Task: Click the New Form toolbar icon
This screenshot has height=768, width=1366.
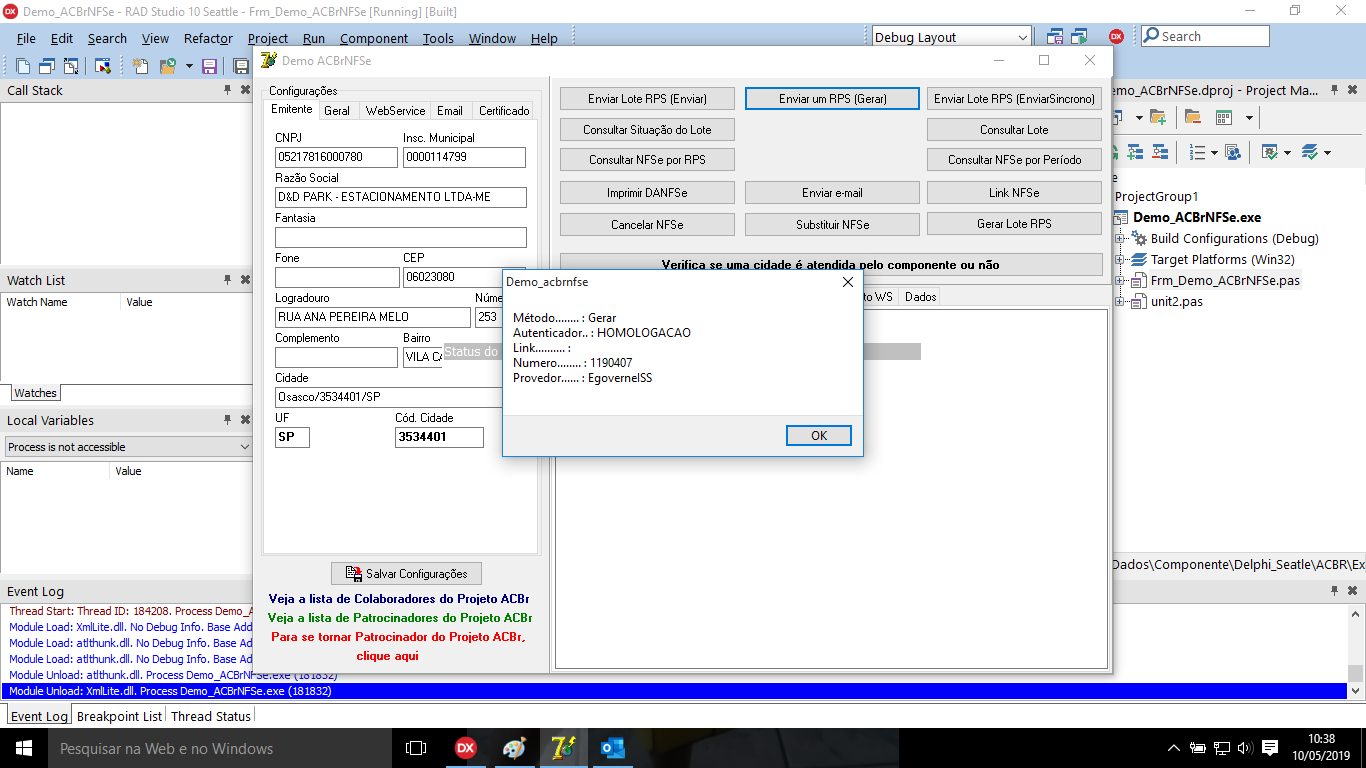Action: (x=102, y=66)
